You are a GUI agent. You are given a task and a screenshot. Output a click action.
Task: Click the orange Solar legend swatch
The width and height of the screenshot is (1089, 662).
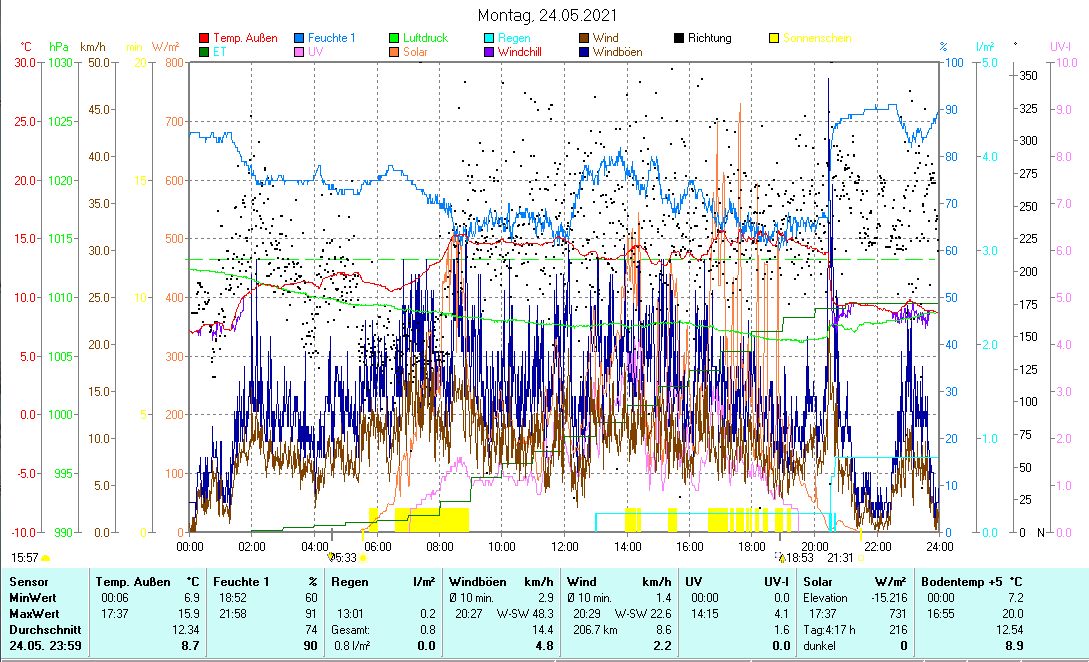tap(394, 52)
